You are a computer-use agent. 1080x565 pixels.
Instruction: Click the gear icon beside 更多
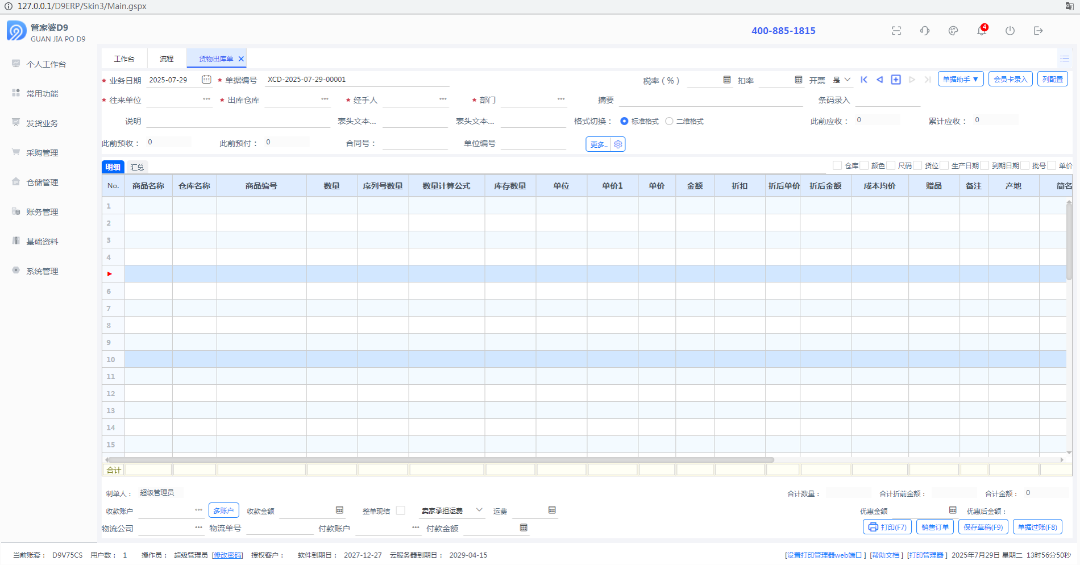[x=618, y=145]
